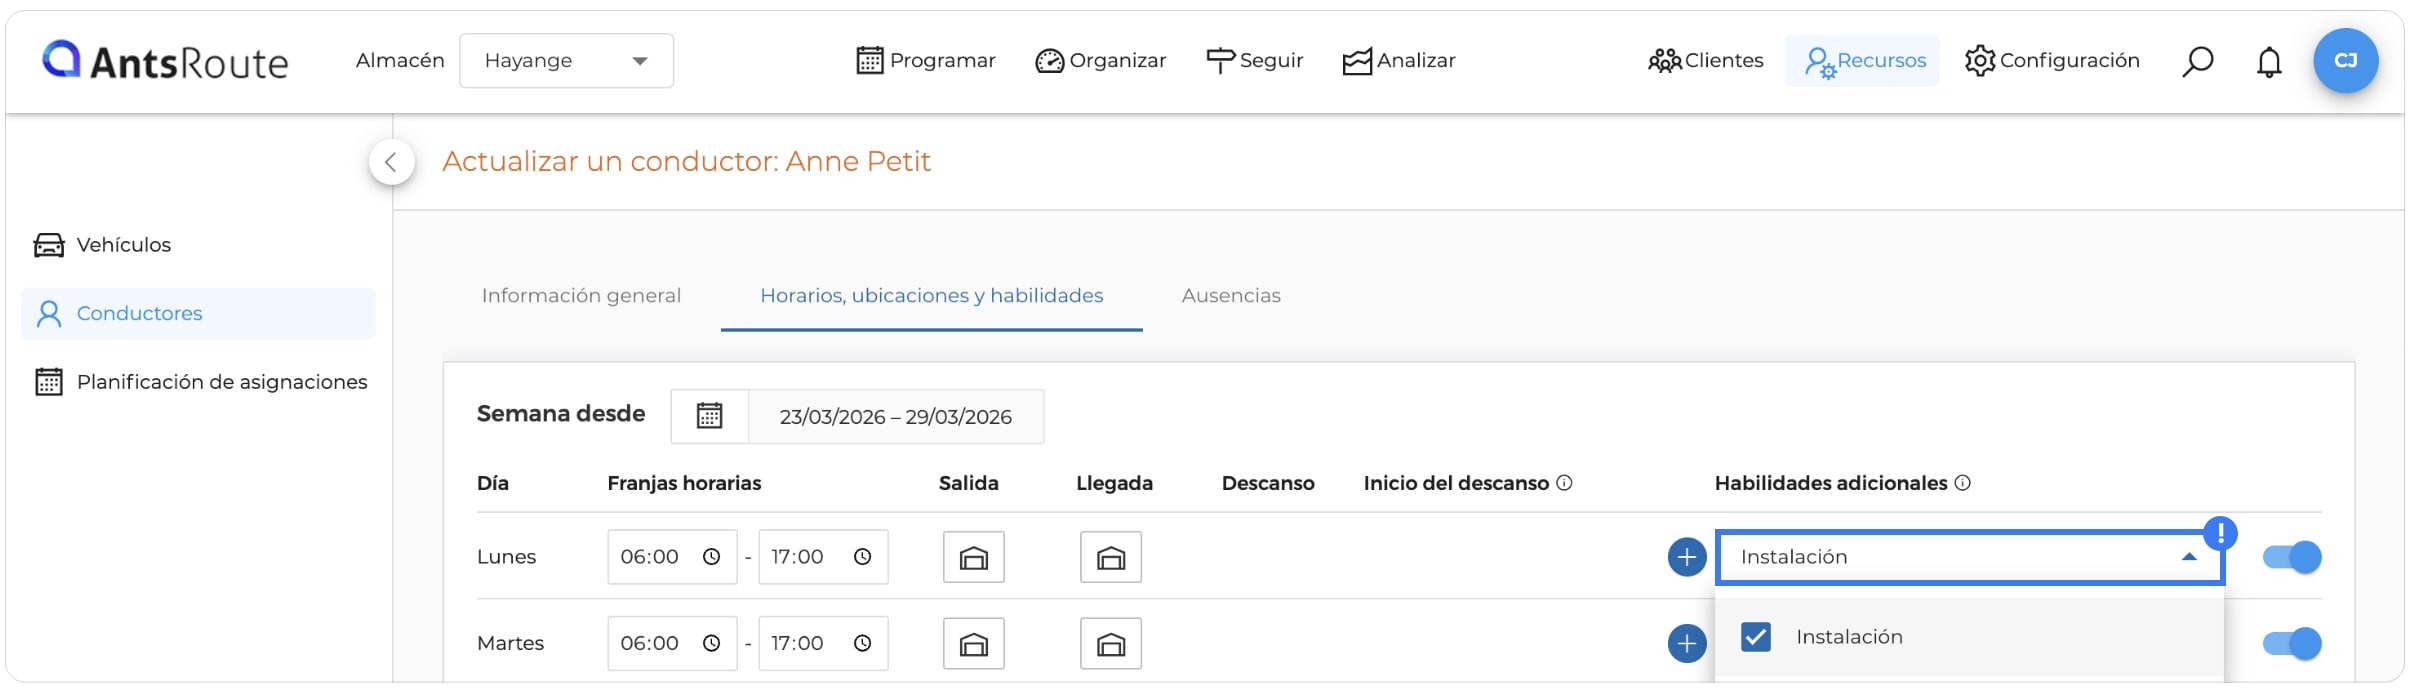Click the Martes Llegada depot icon
This screenshot has width=2410, height=693.
1111,644
